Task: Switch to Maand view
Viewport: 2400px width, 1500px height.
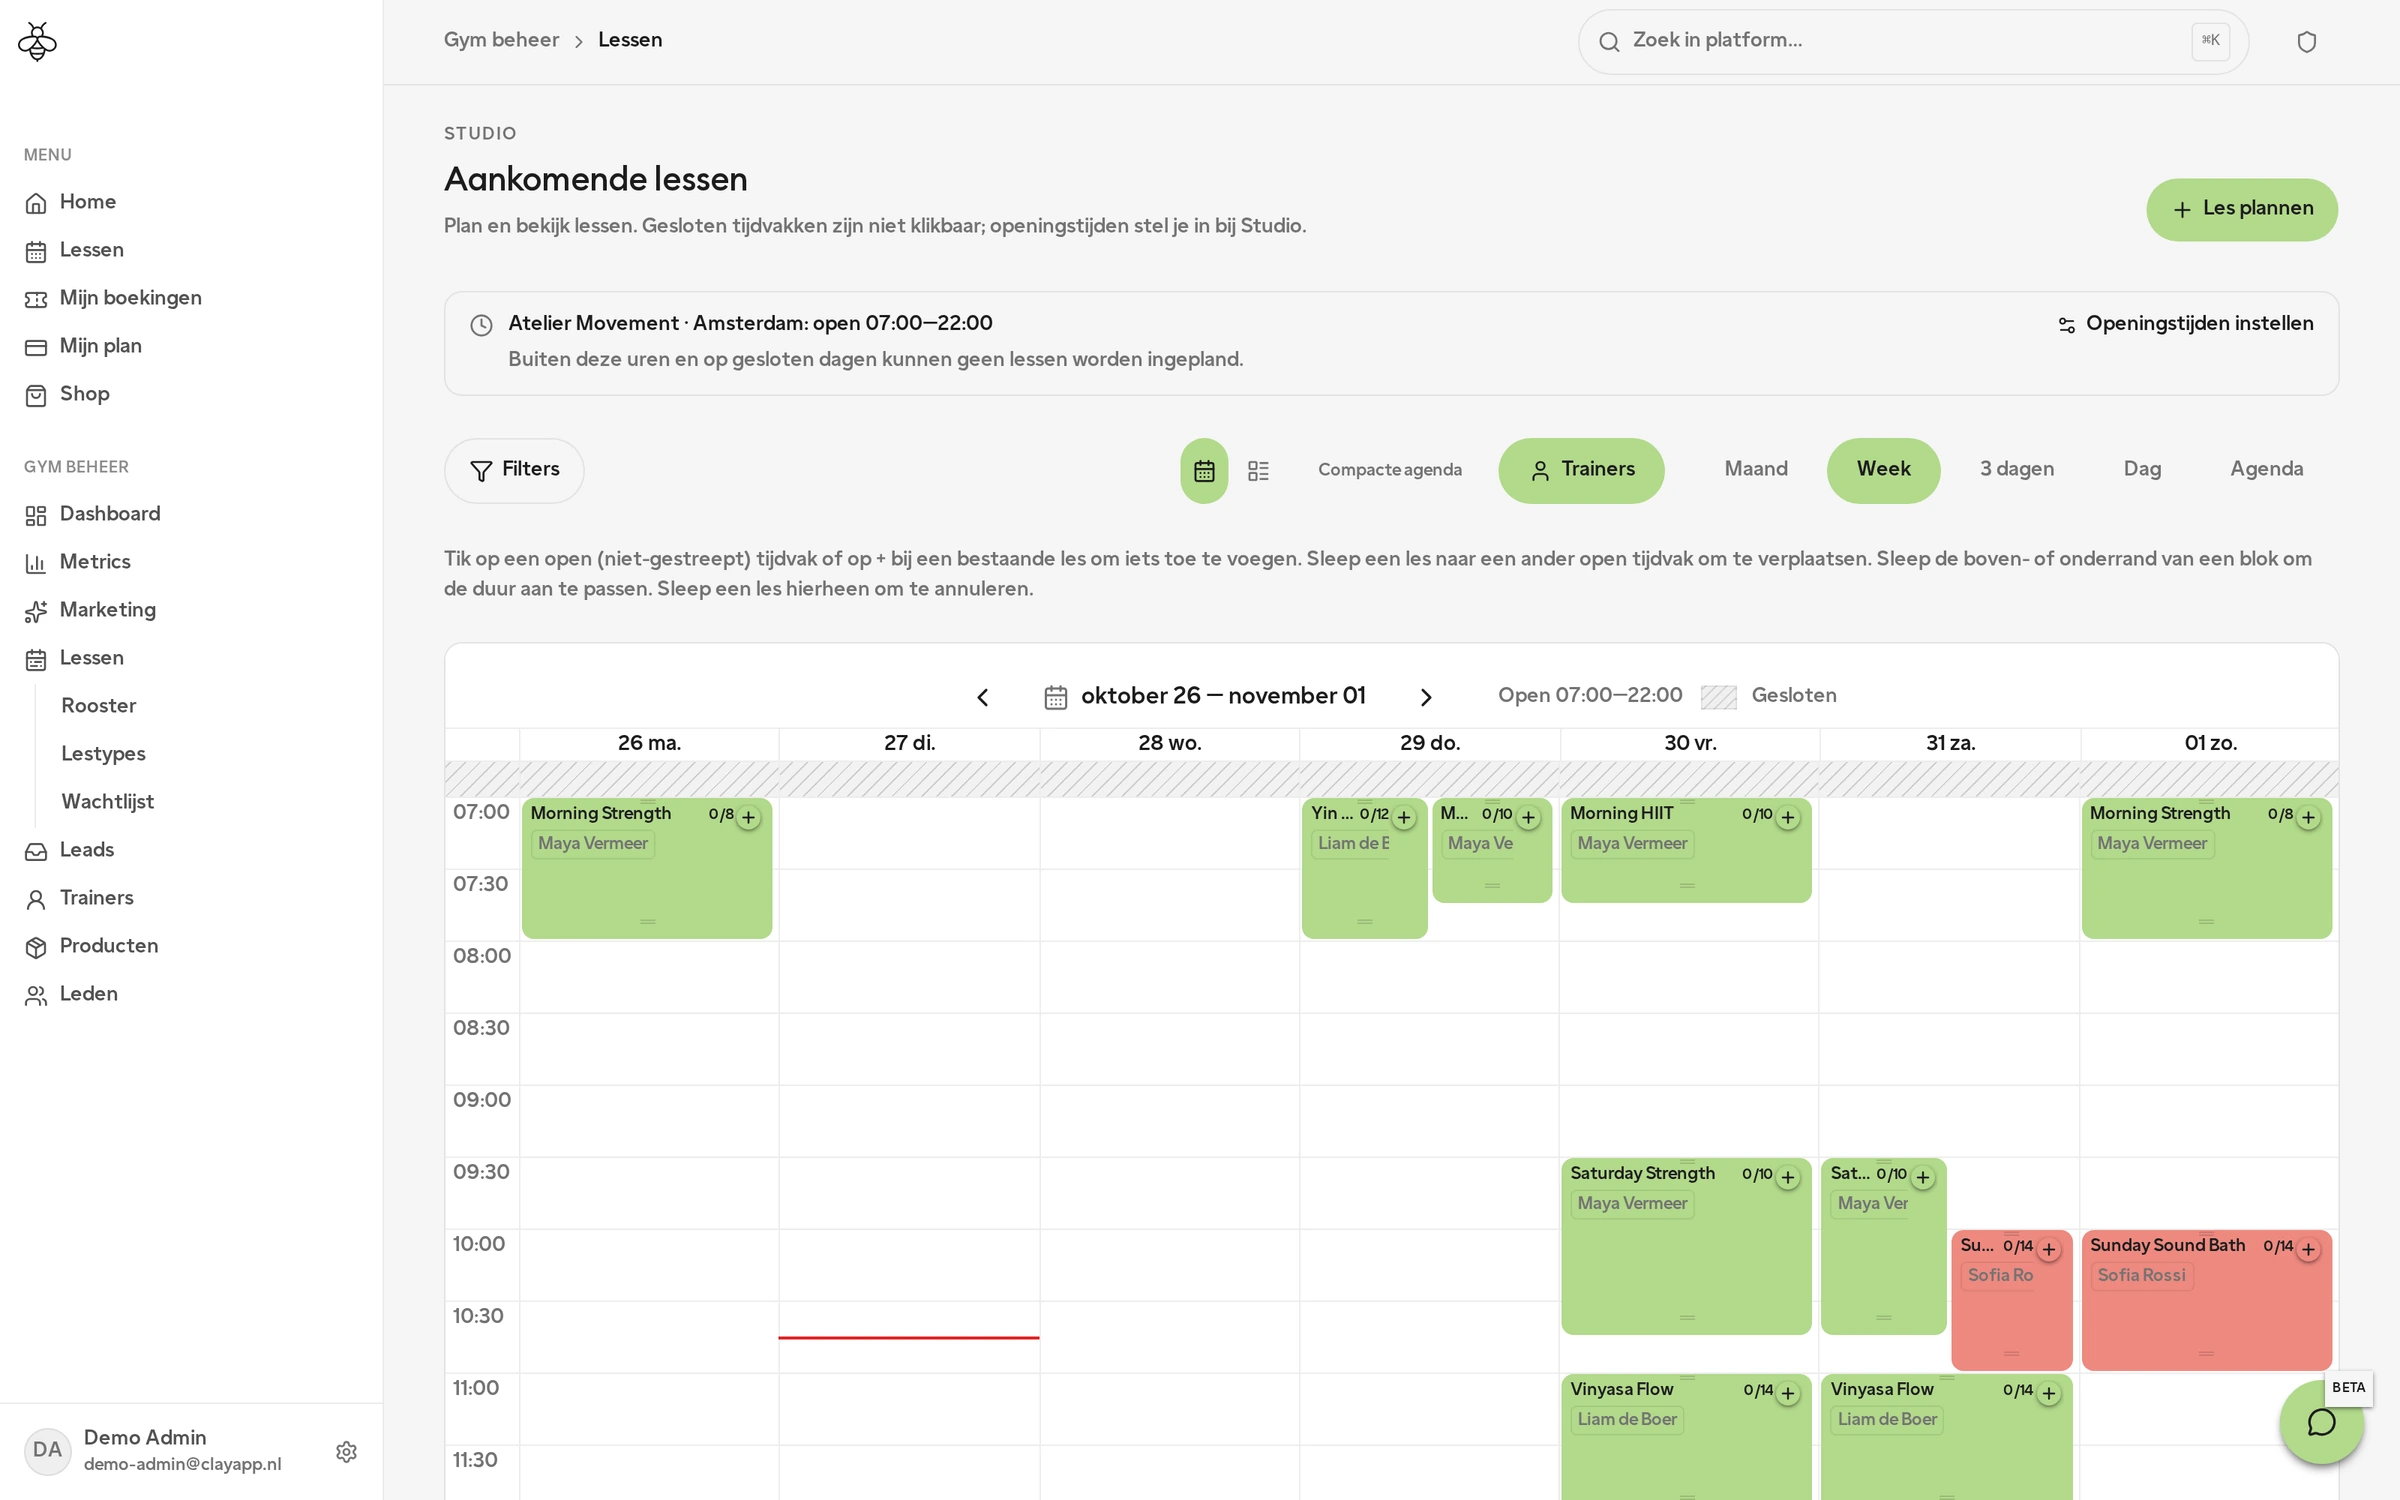Action: [x=1756, y=470]
